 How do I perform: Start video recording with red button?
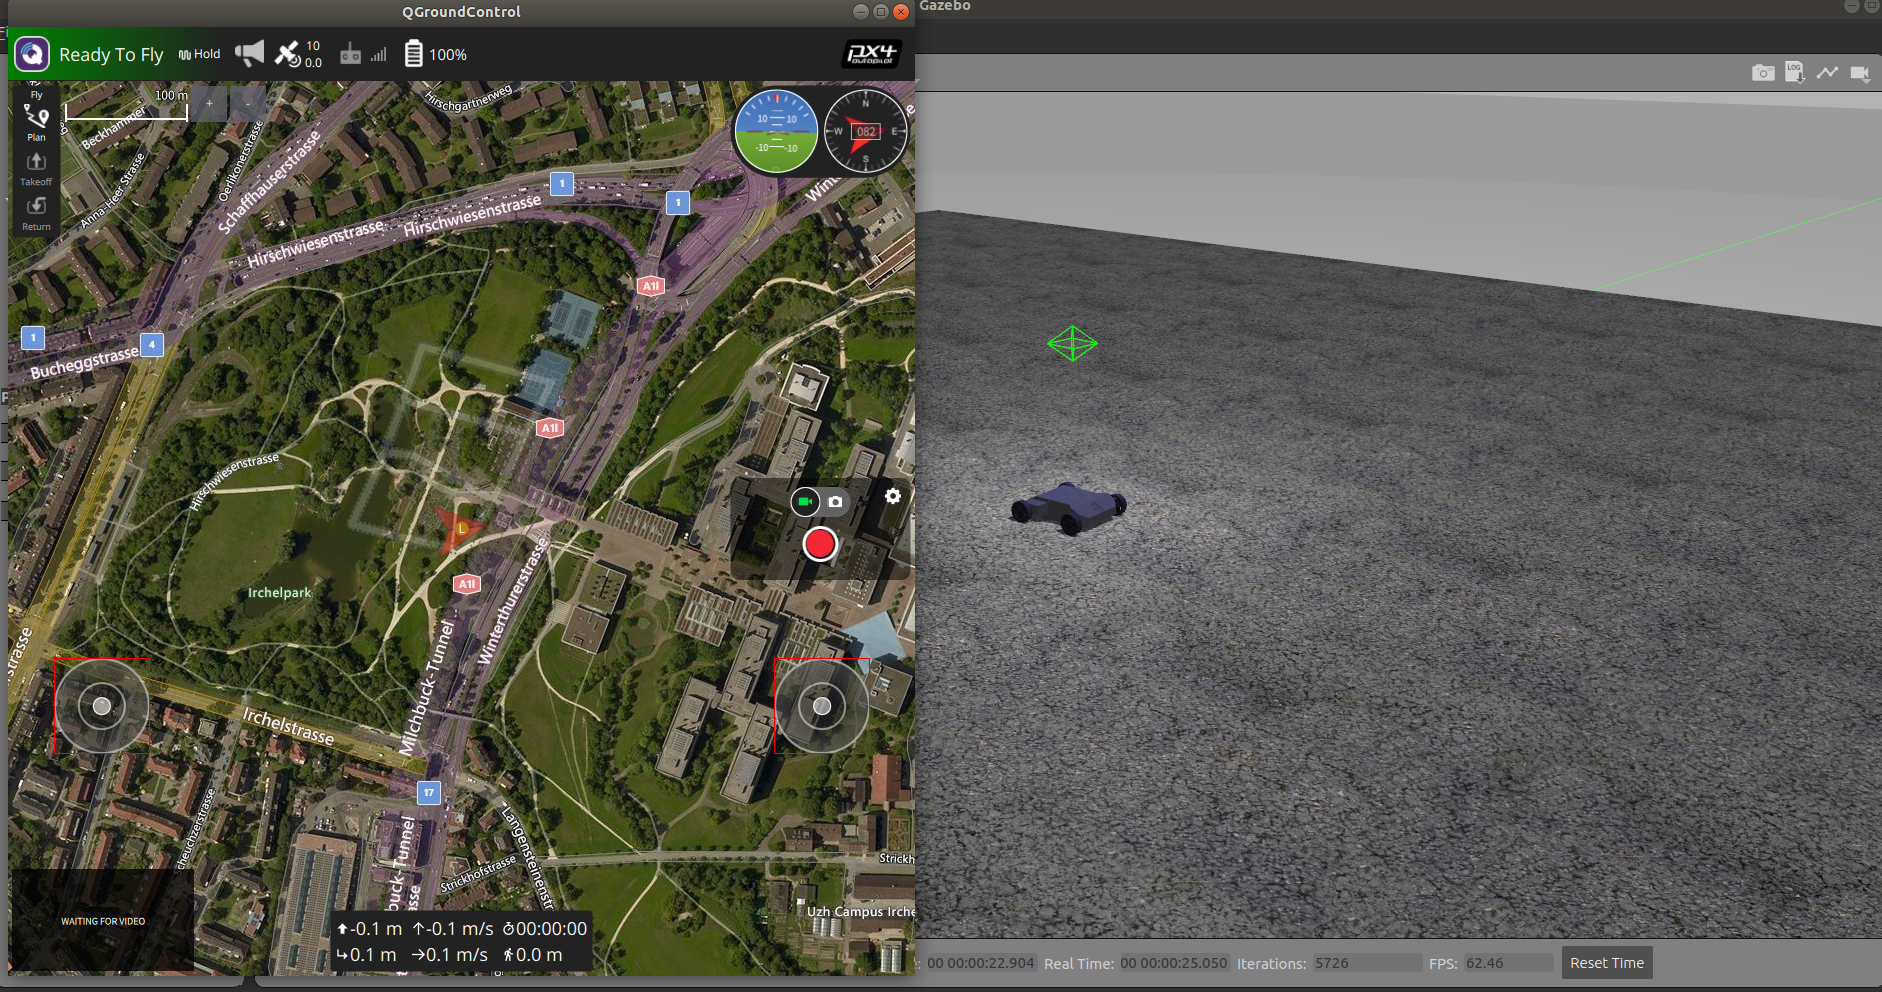pyautogui.click(x=820, y=544)
